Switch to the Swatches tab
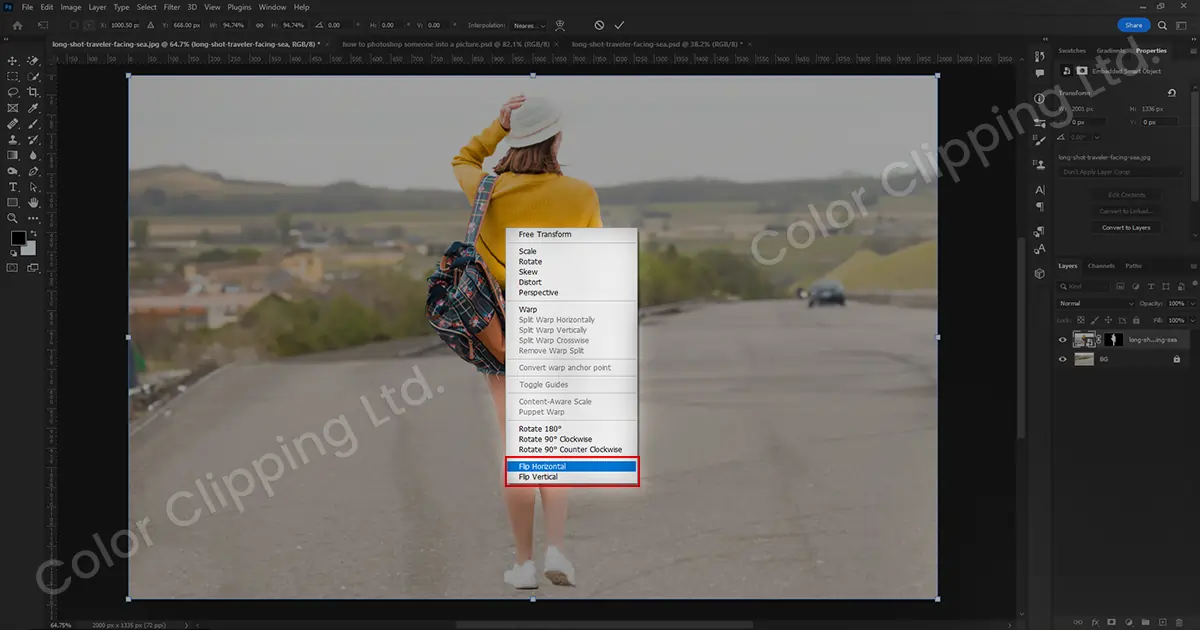Viewport: 1200px width, 630px height. point(1074,50)
